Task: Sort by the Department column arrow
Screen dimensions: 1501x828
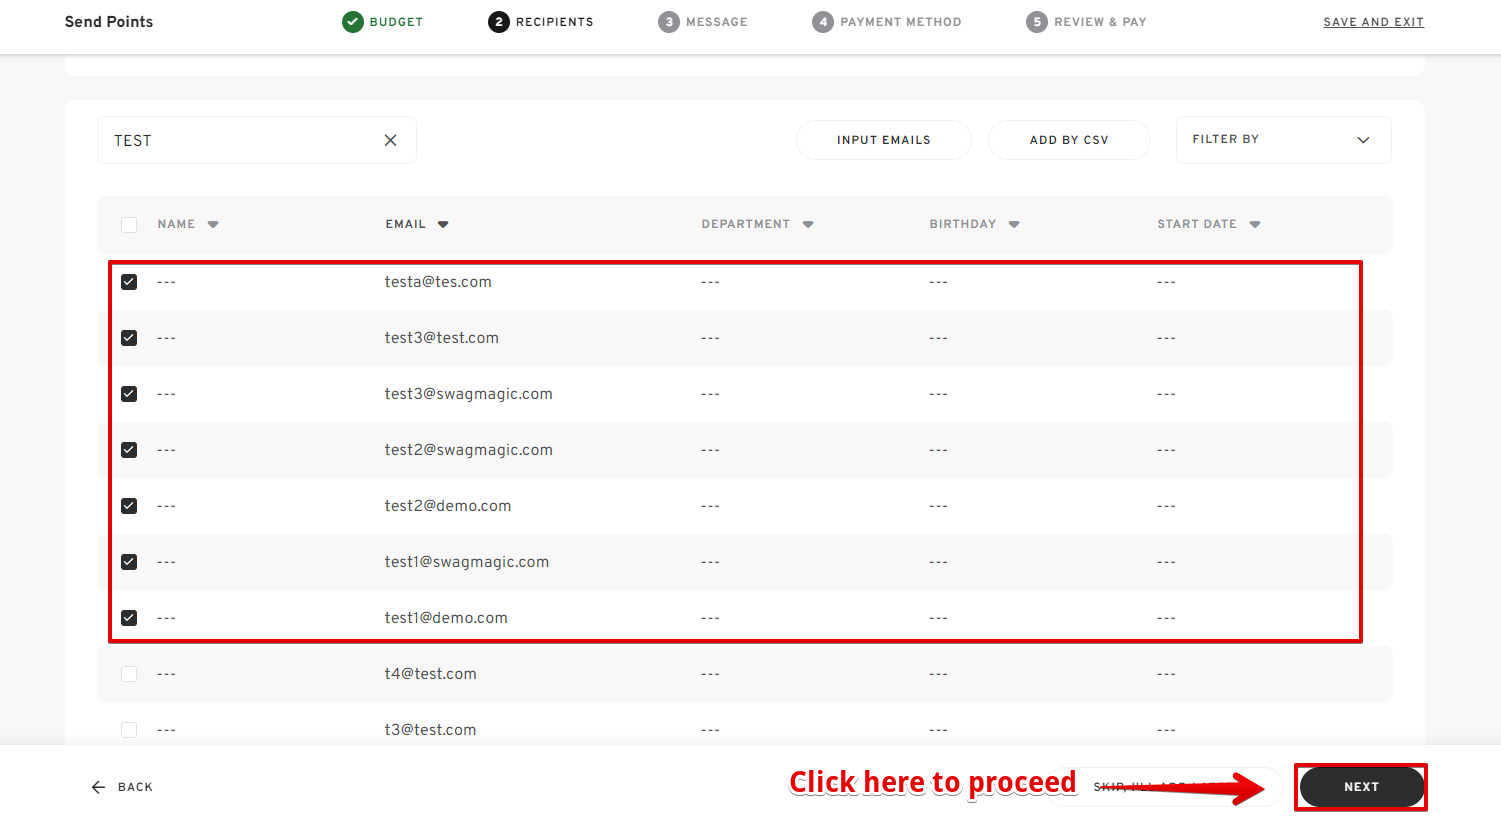Action: tap(808, 225)
